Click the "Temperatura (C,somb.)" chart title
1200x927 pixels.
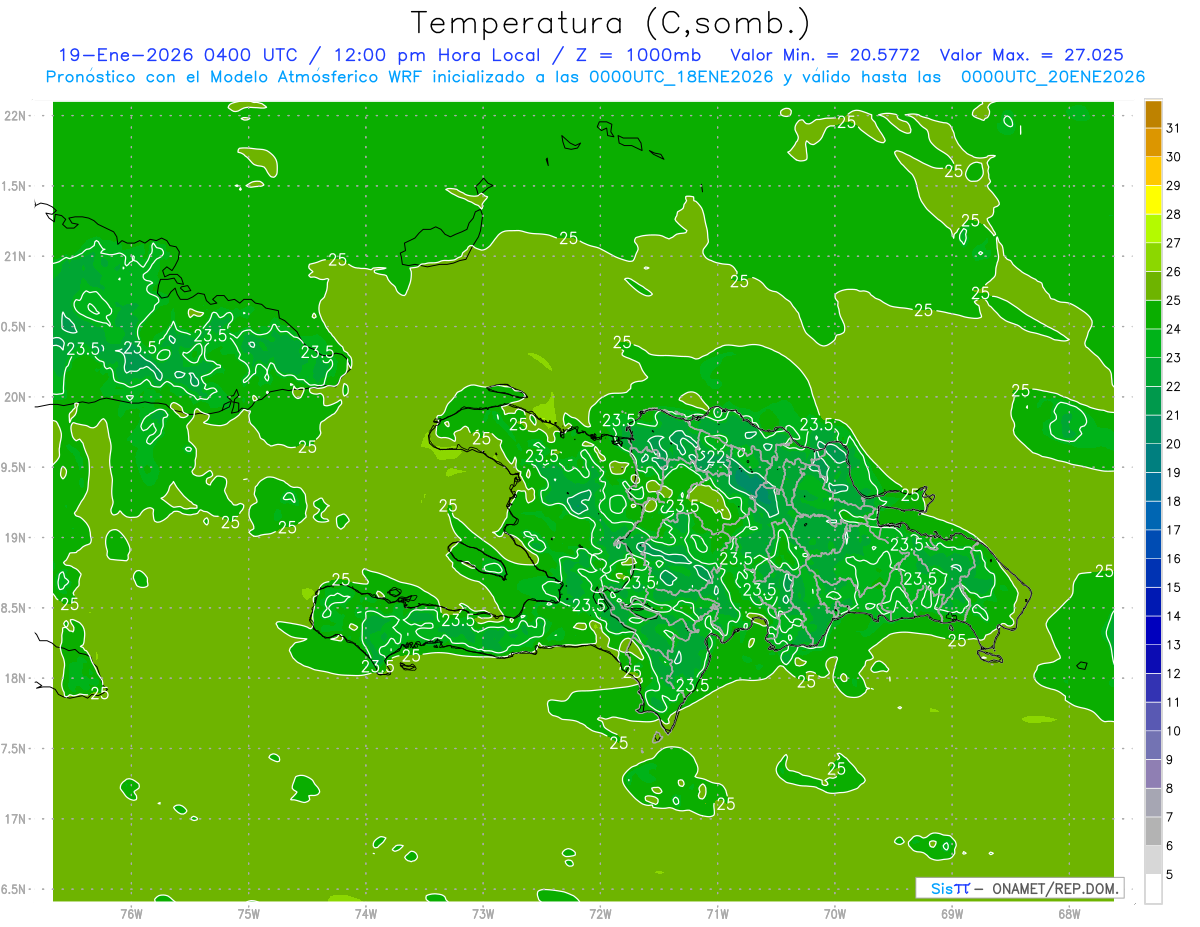tap(610, 23)
